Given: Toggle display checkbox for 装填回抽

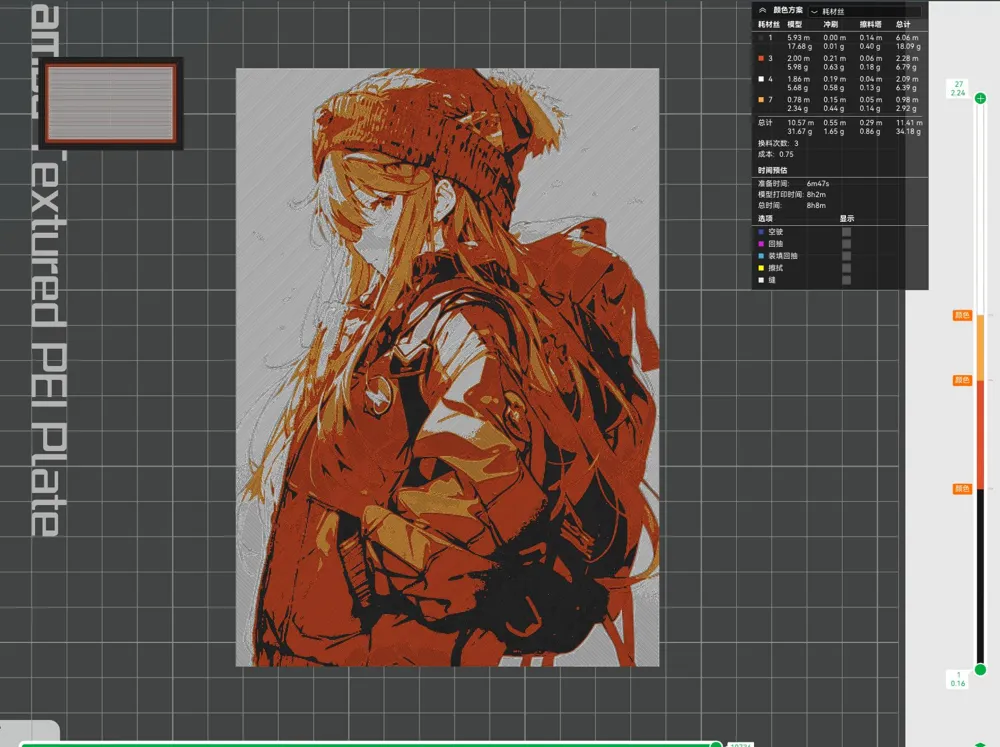Looking at the screenshot, I should tap(846, 256).
